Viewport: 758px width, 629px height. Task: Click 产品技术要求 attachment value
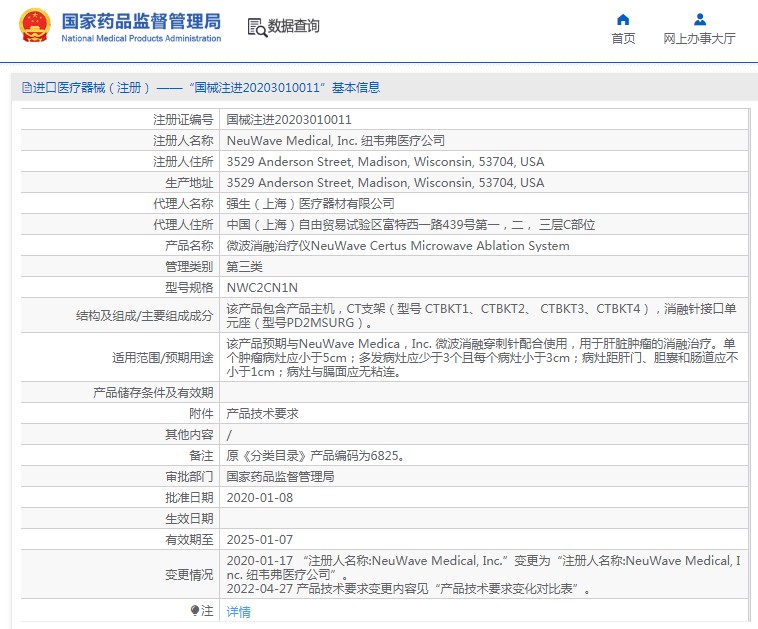point(262,414)
